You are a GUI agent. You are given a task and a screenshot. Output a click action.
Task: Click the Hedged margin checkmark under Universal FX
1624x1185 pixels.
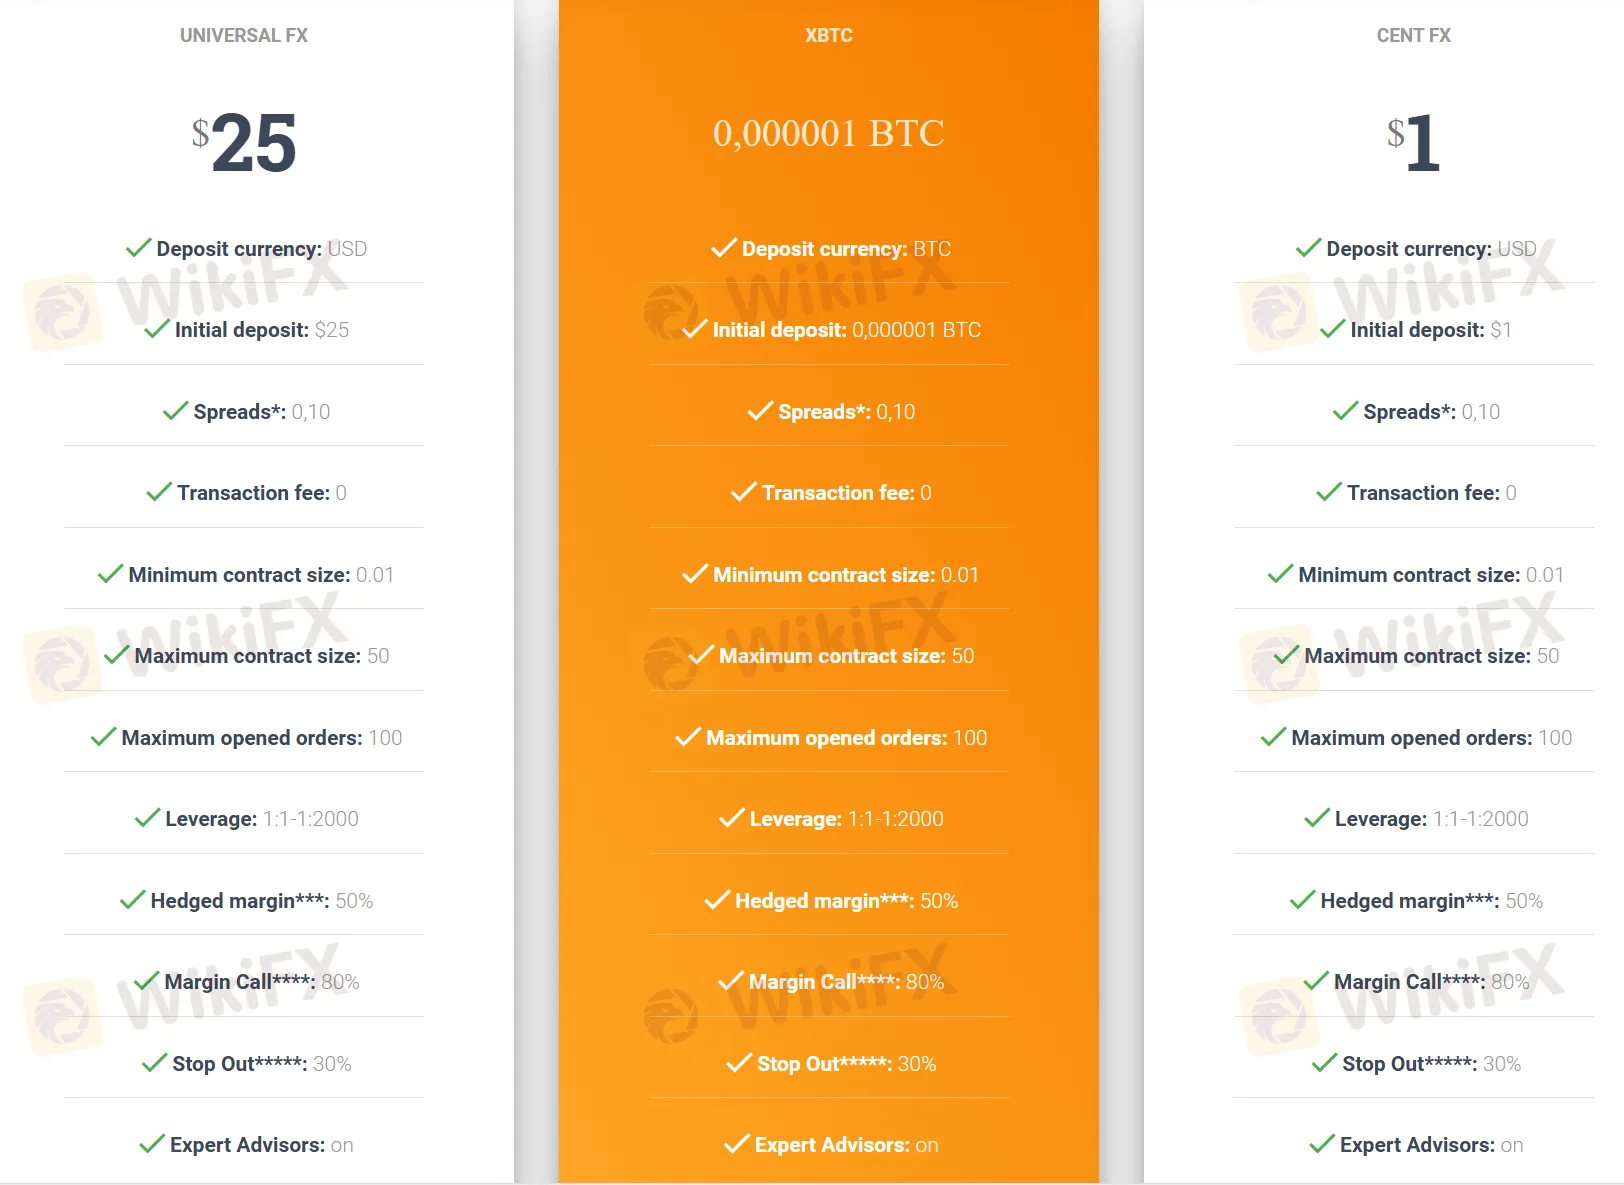point(133,900)
